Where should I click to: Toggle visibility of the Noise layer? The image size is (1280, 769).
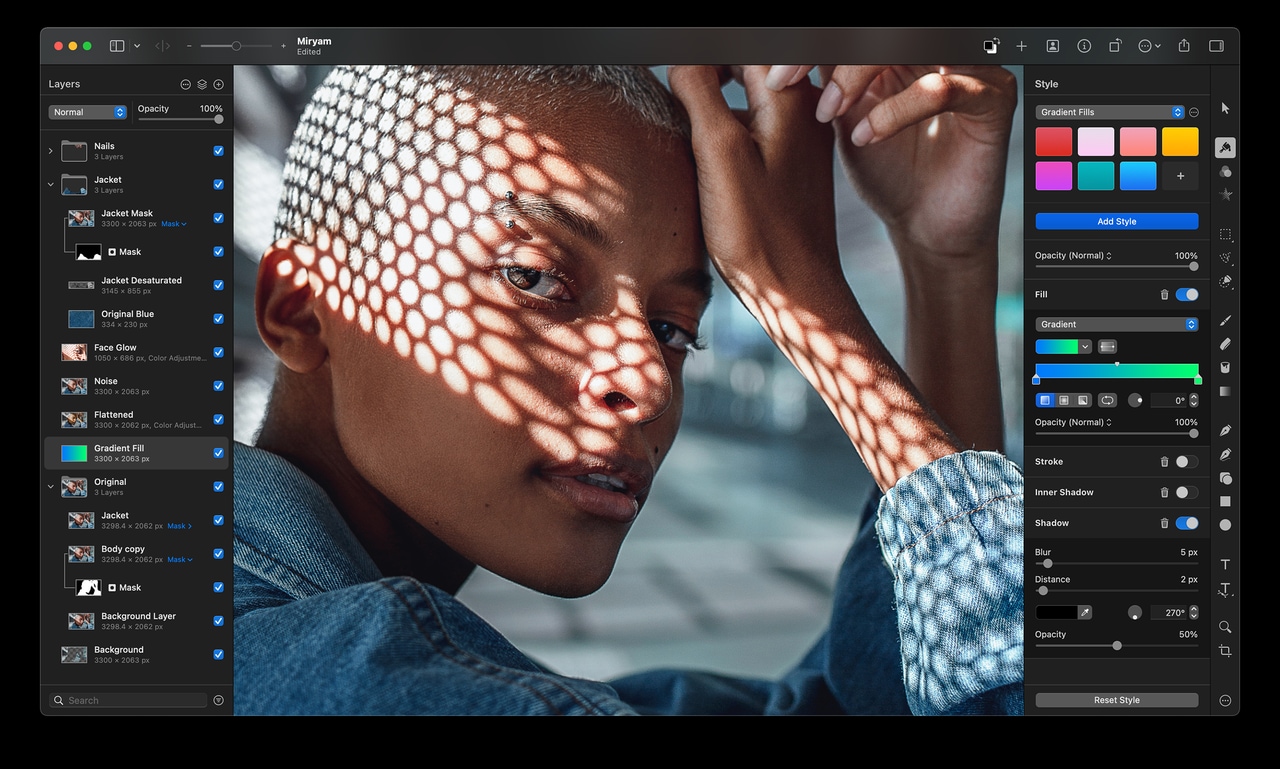[x=218, y=385]
